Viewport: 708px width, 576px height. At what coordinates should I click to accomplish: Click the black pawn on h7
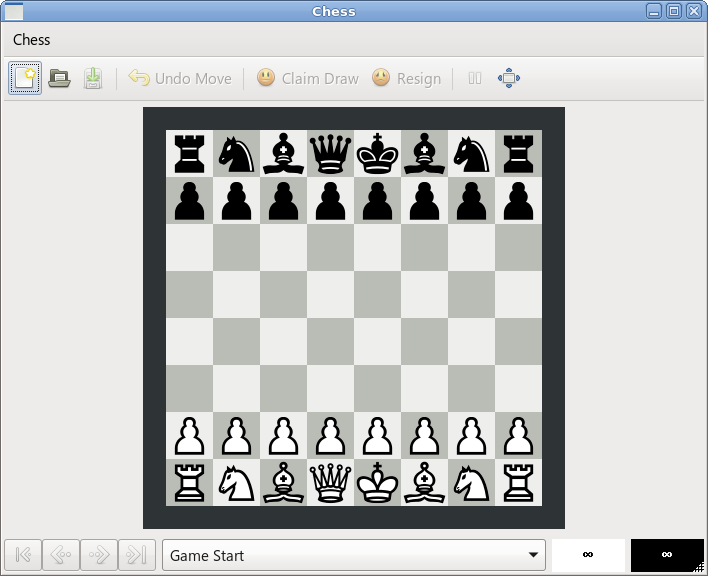[518, 200]
